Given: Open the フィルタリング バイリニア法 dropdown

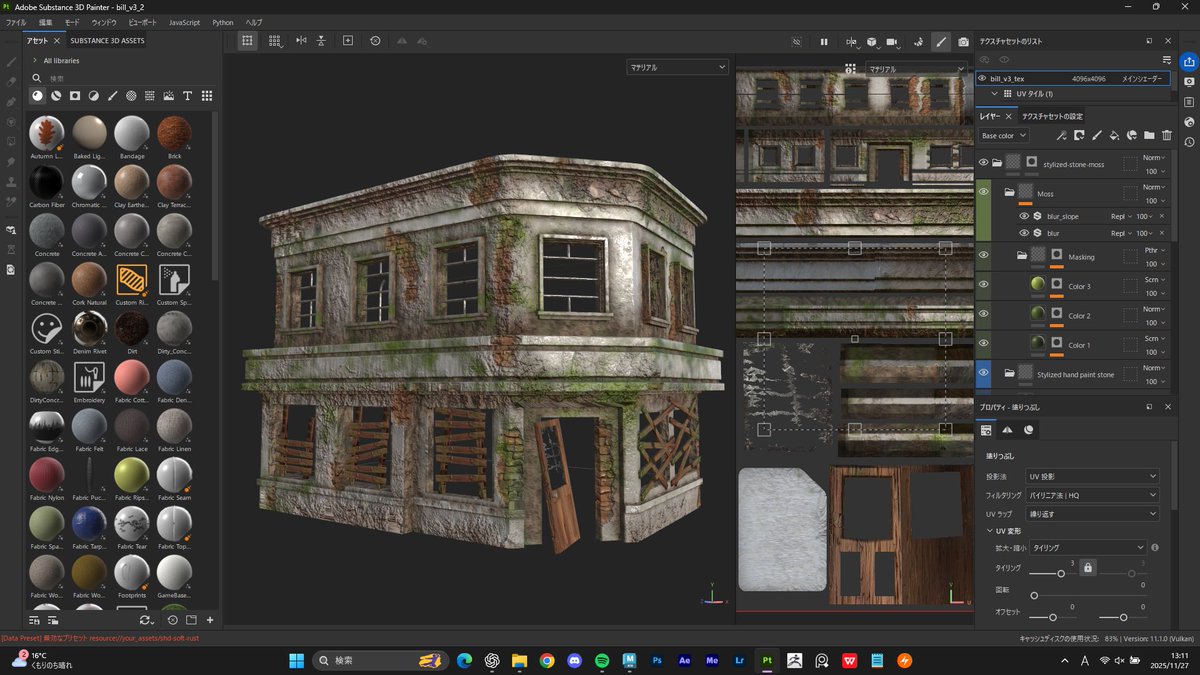Looking at the screenshot, I should click(x=1093, y=495).
